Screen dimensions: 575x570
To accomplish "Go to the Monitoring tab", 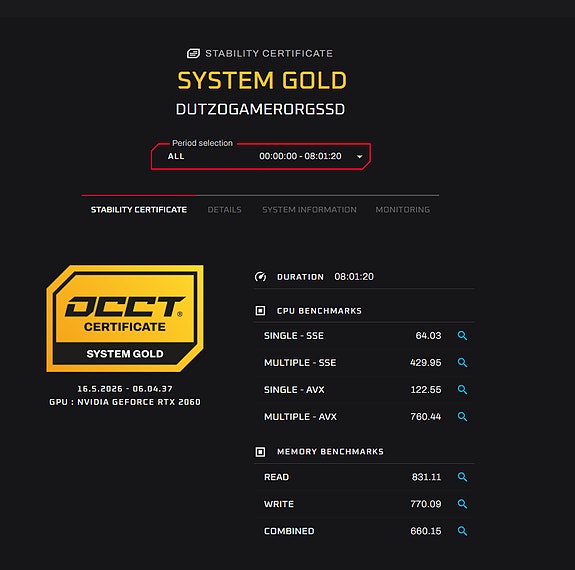I will pos(403,210).
